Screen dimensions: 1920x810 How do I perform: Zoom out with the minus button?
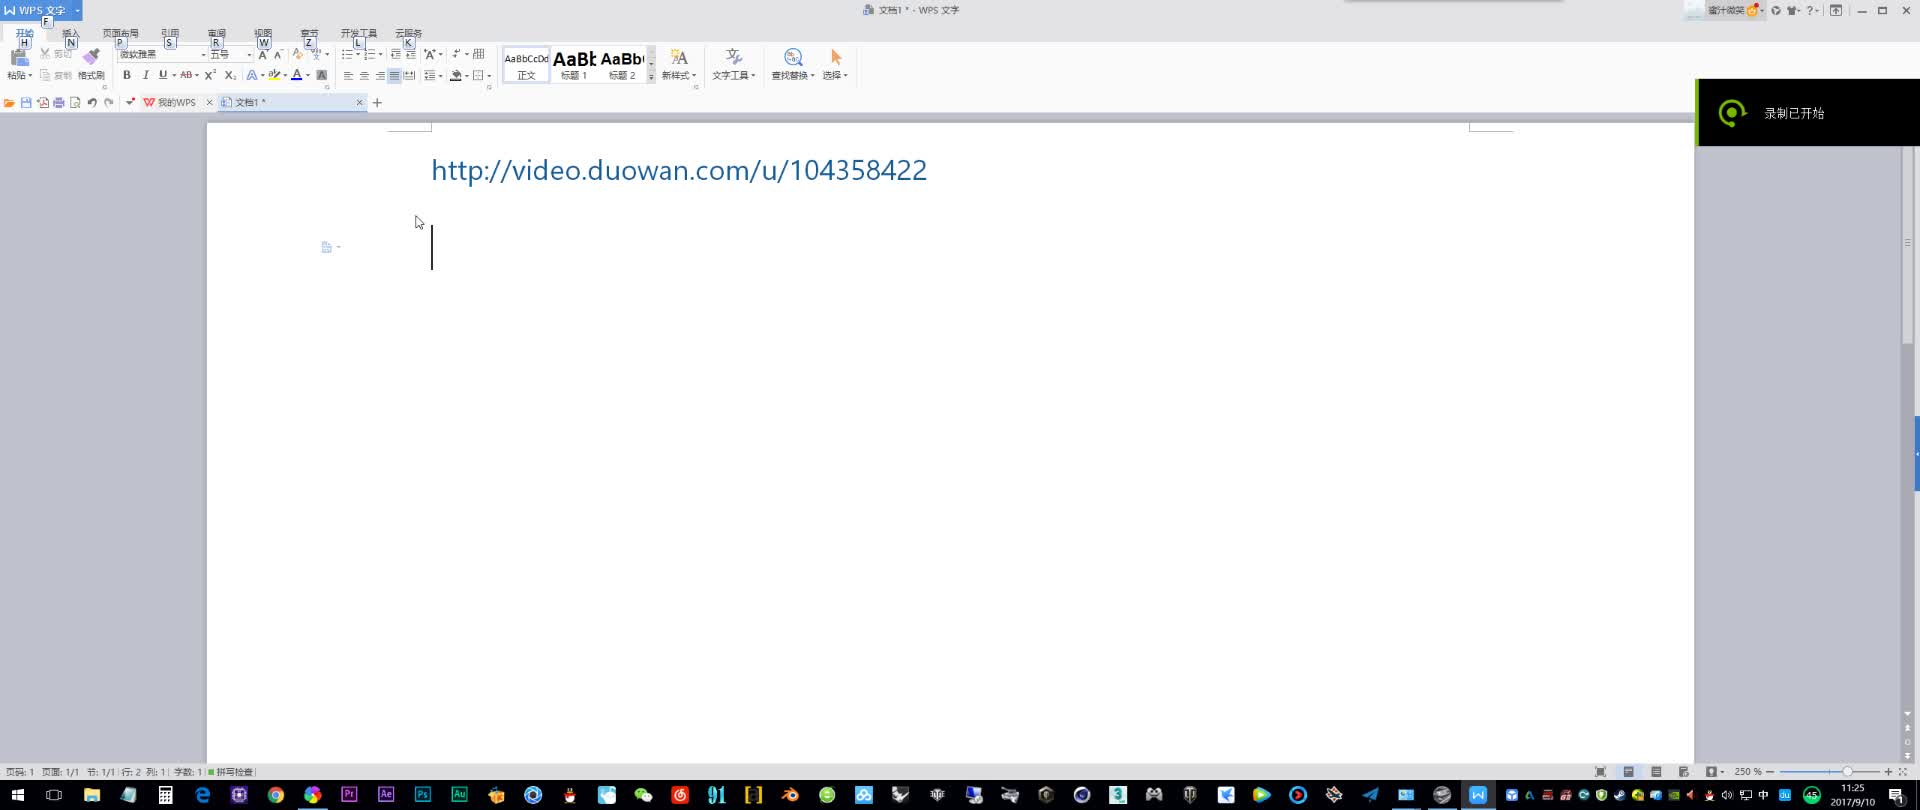[x=1770, y=772]
